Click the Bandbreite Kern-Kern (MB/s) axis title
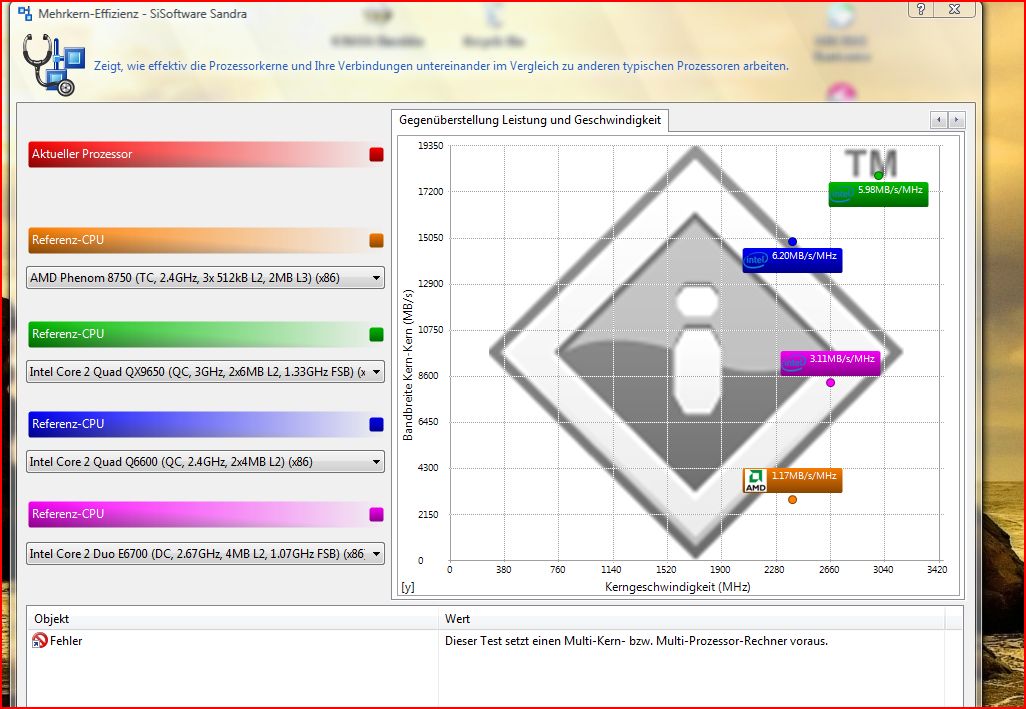The height and width of the screenshot is (709, 1026). coord(408,364)
